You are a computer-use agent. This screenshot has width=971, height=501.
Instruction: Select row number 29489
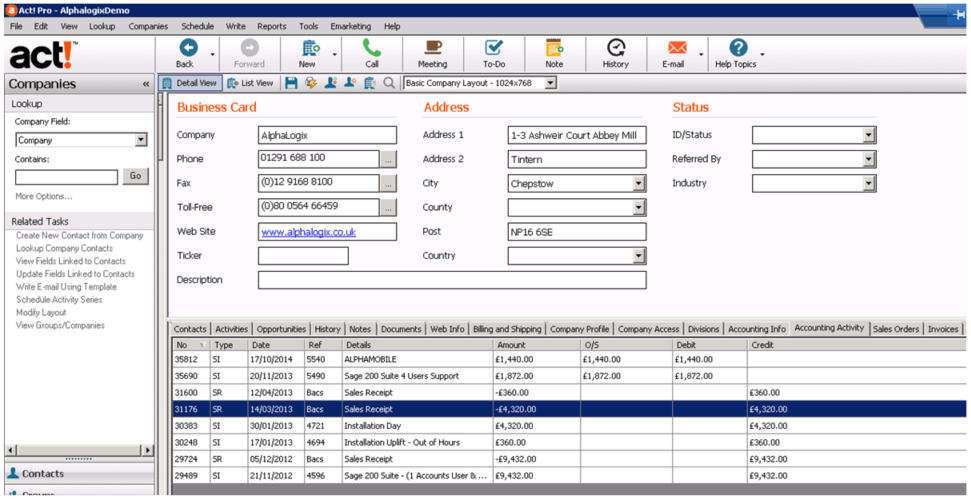coord(568,476)
